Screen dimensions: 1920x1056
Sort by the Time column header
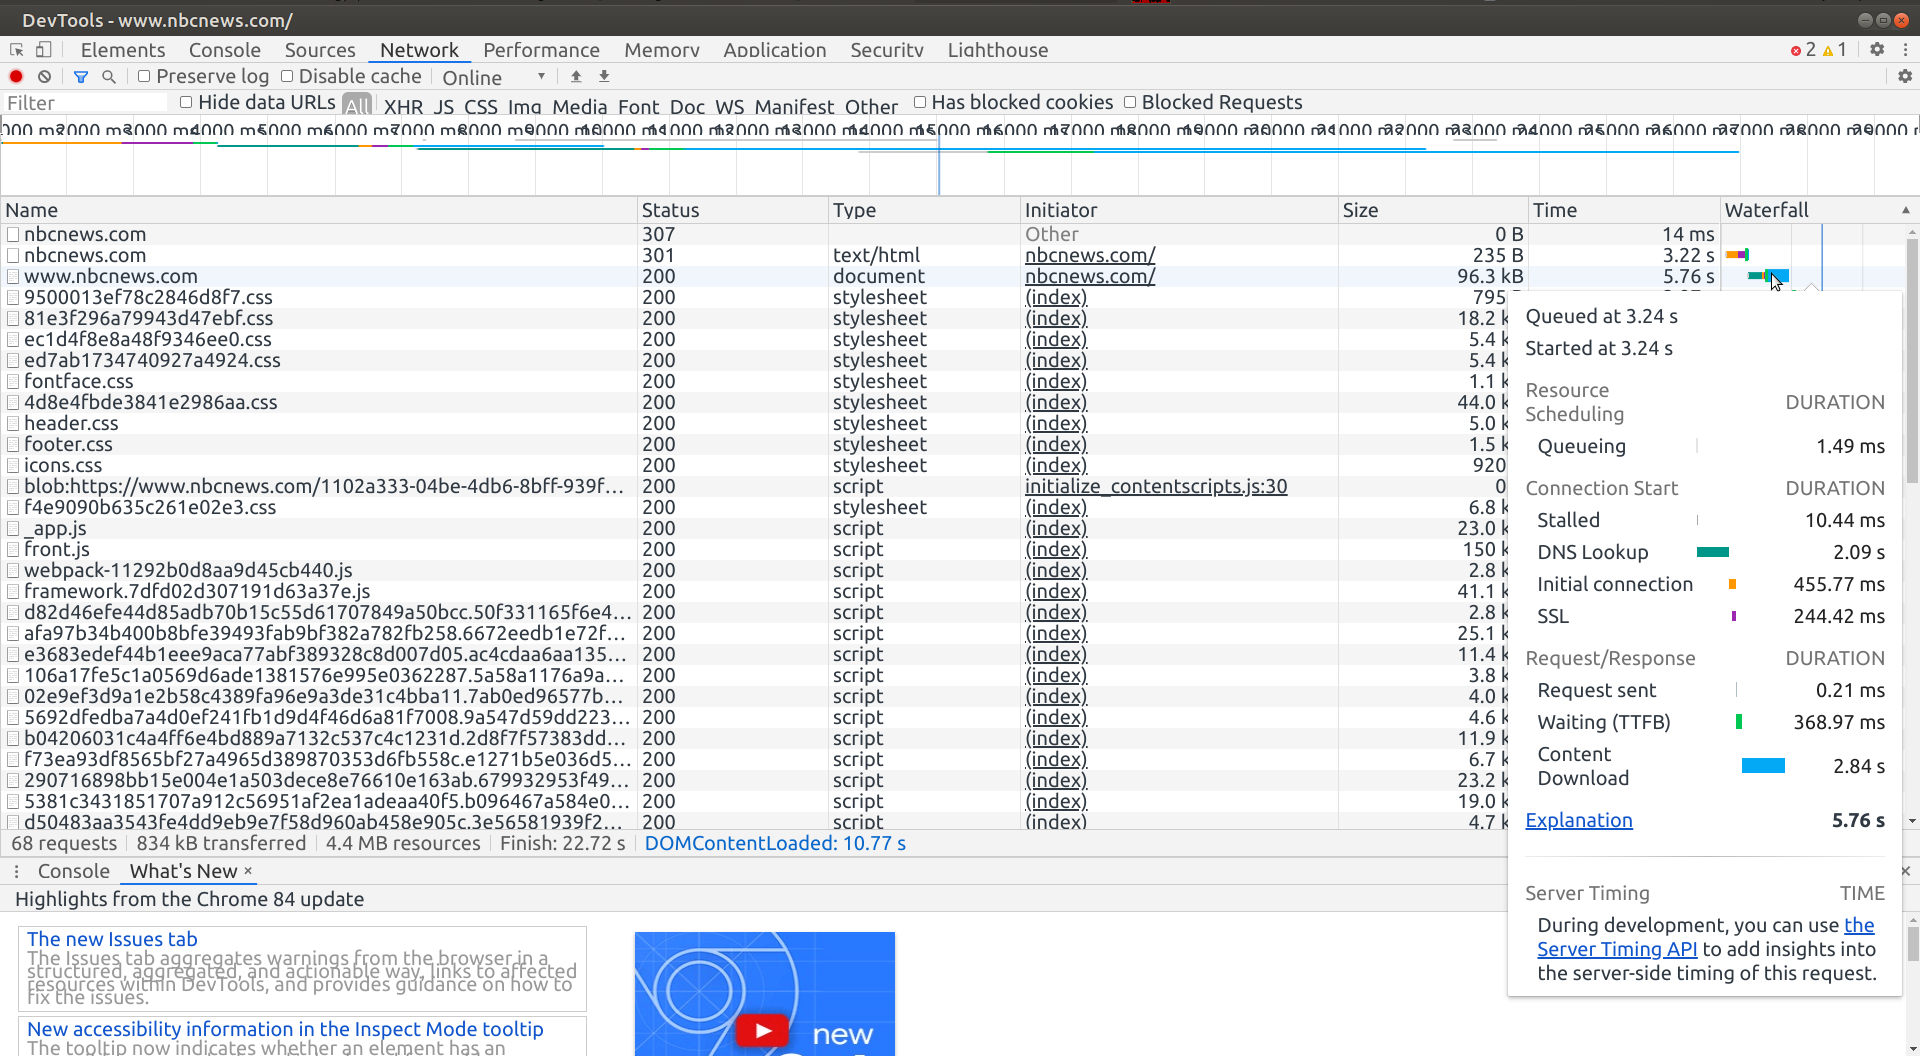click(x=1624, y=210)
